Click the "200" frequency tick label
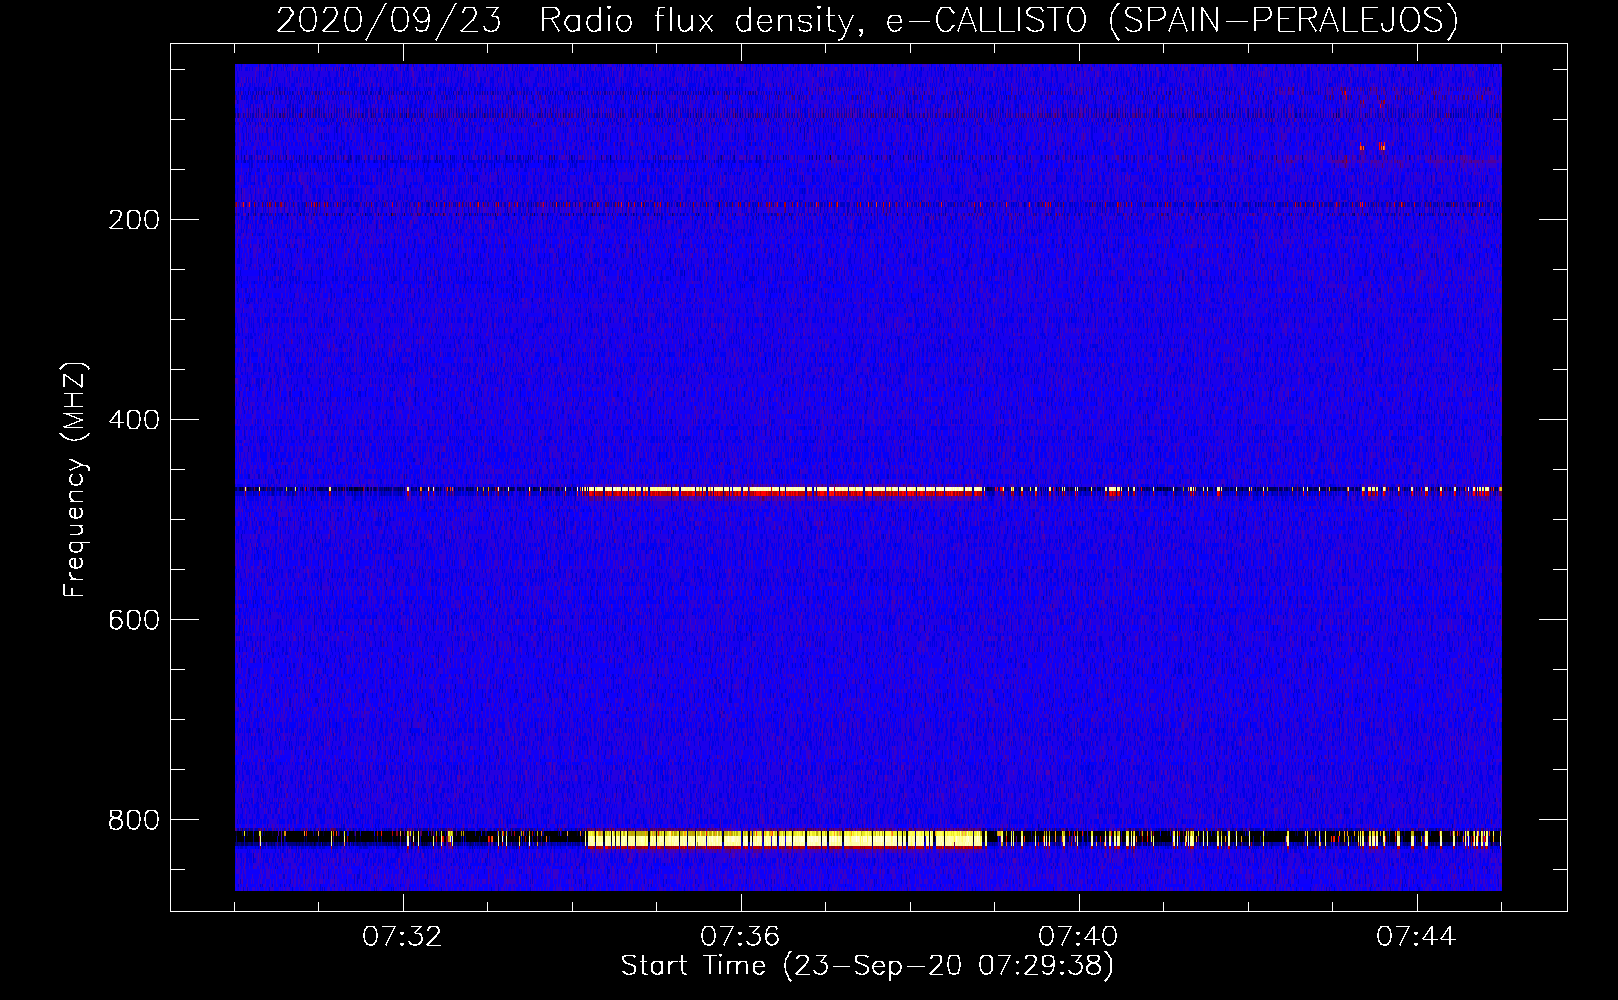The height and width of the screenshot is (1000, 1618). [x=134, y=220]
